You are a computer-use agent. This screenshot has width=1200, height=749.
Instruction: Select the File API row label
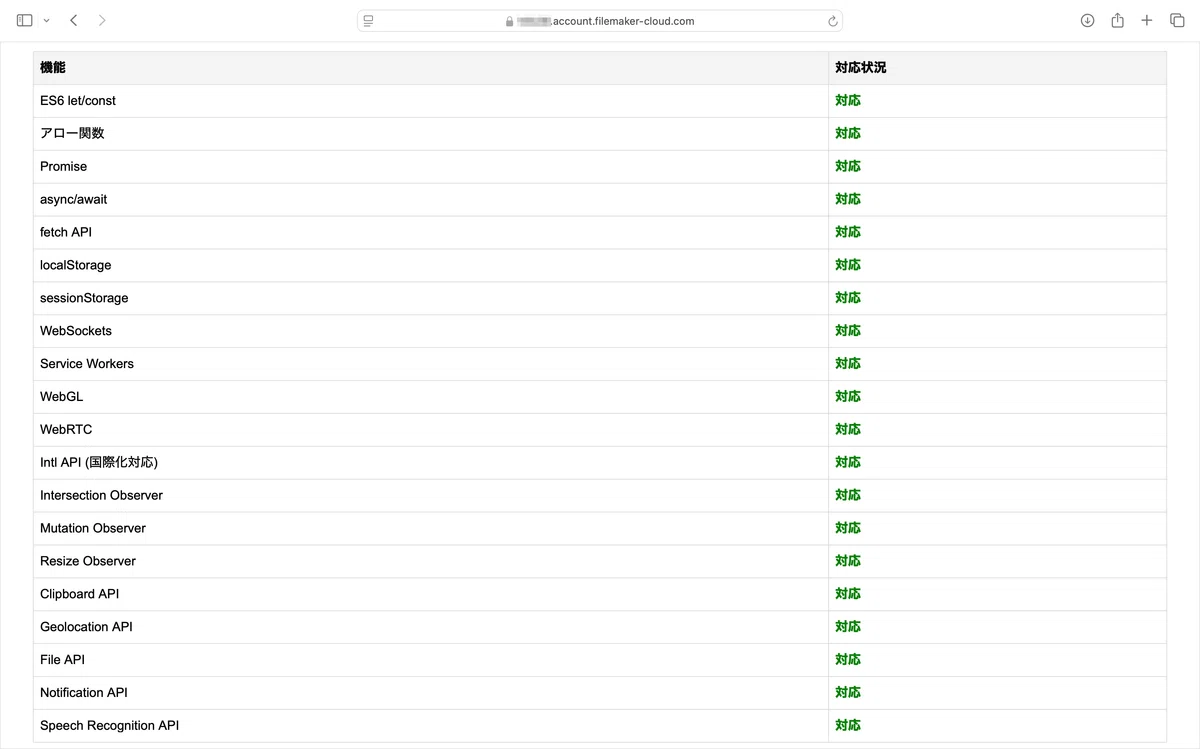[x=63, y=660]
